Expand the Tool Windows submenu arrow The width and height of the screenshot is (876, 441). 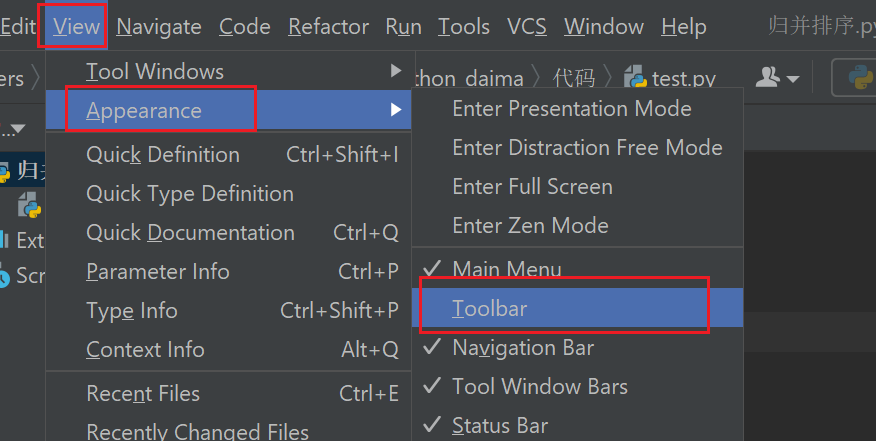point(396,70)
